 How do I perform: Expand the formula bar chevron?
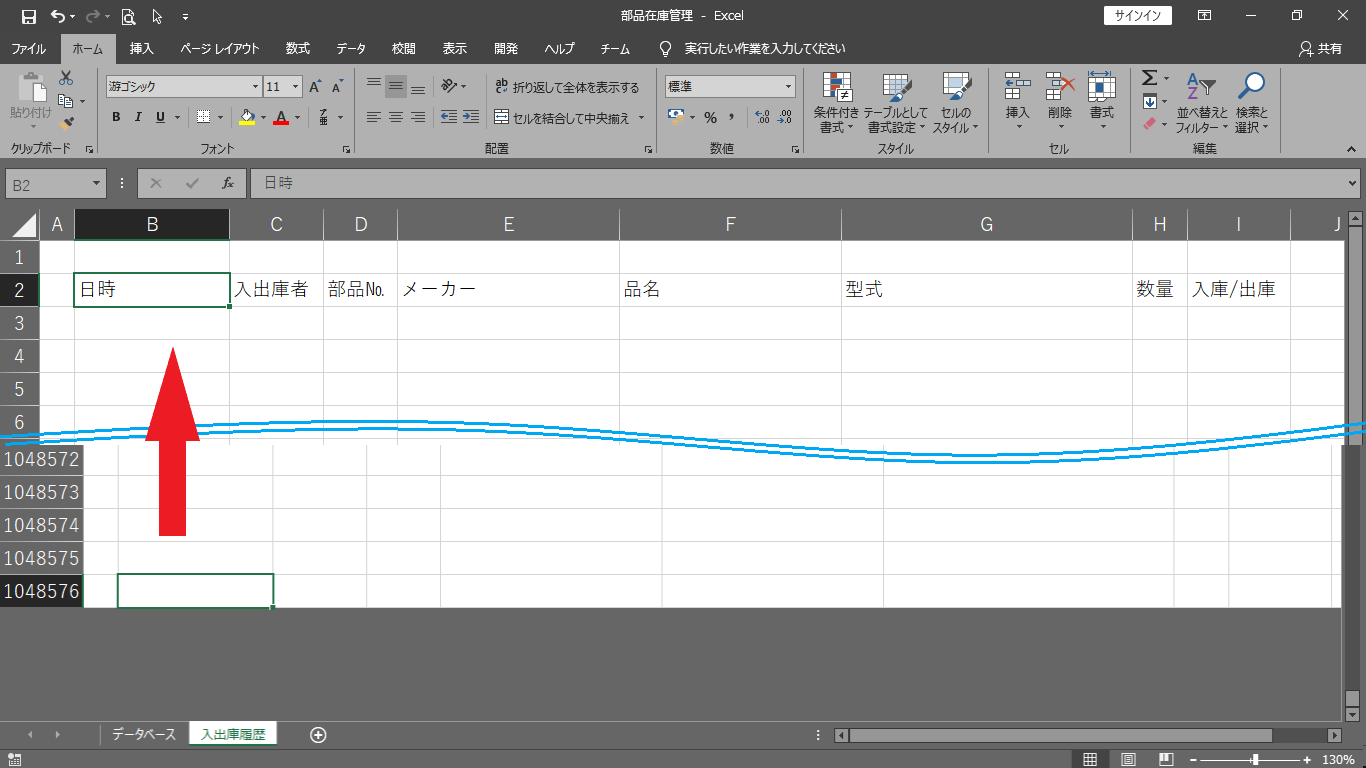pyautogui.click(x=1353, y=184)
